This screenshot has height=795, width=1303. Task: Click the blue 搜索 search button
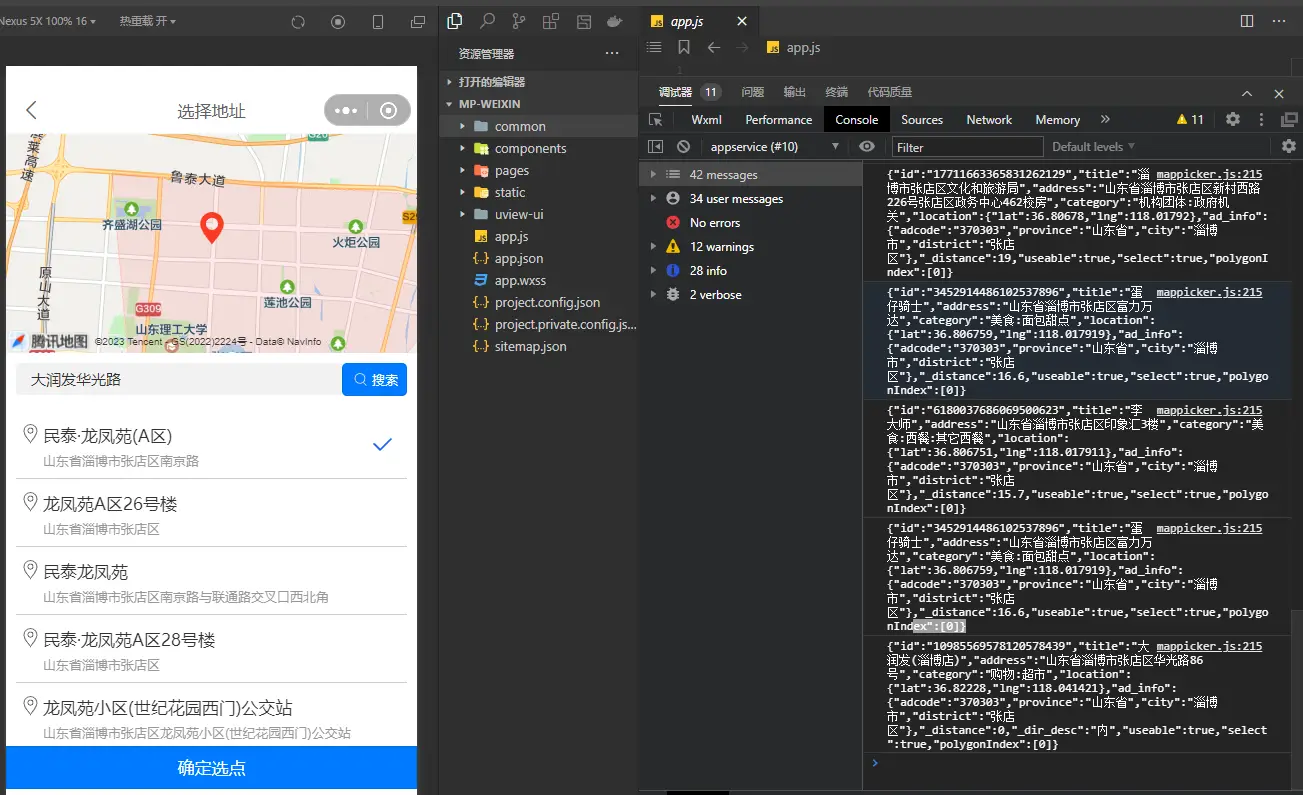(x=375, y=380)
